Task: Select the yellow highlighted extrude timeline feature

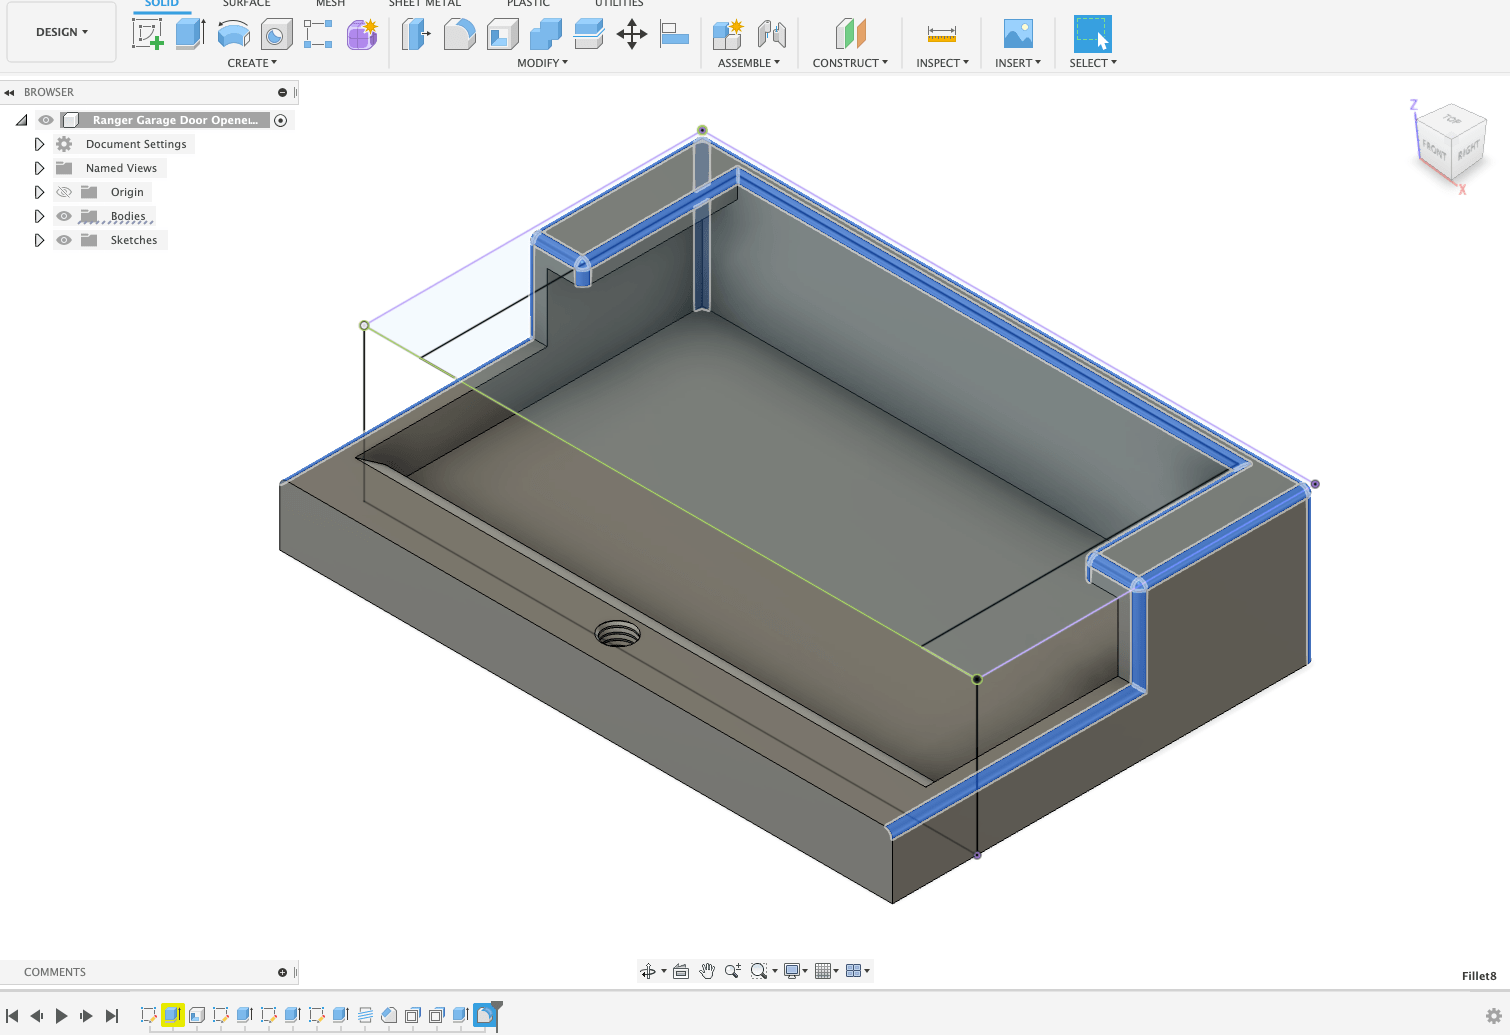Action: pyautogui.click(x=173, y=1015)
